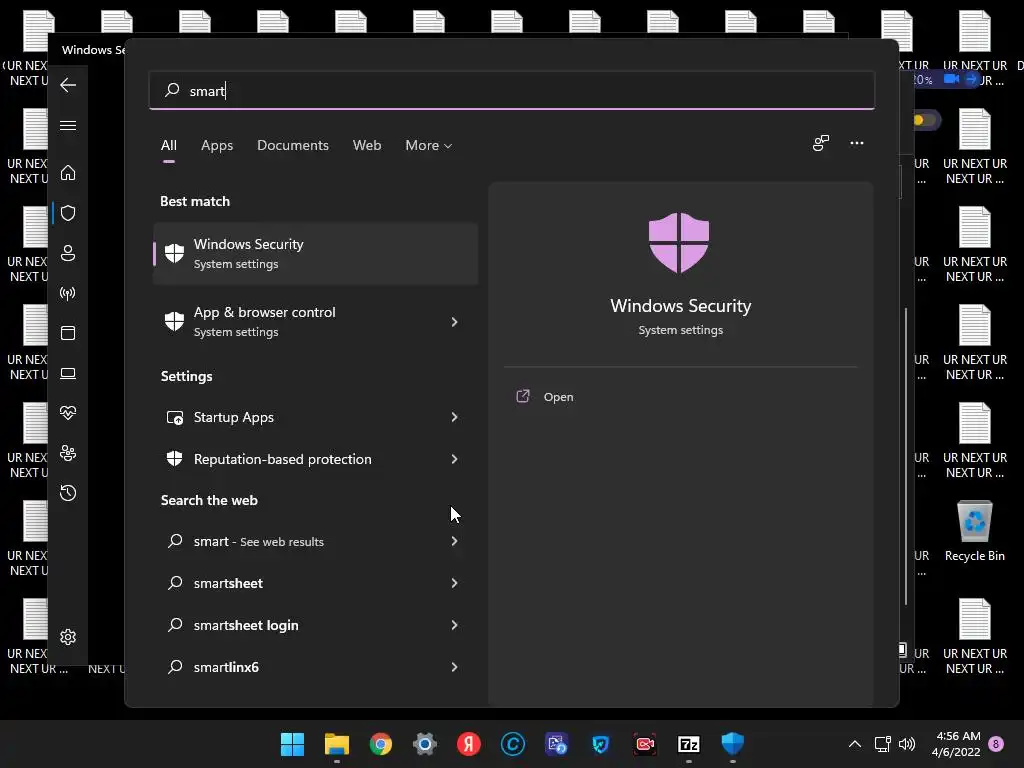The width and height of the screenshot is (1024, 768).
Task: Switch to the Apps search tab
Action: pos(217,145)
